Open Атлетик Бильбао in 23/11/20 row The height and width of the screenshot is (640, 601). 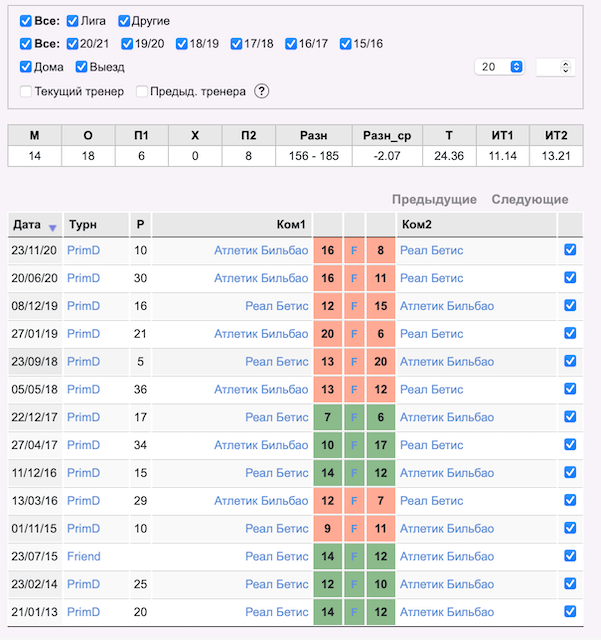tap(261, 250)
